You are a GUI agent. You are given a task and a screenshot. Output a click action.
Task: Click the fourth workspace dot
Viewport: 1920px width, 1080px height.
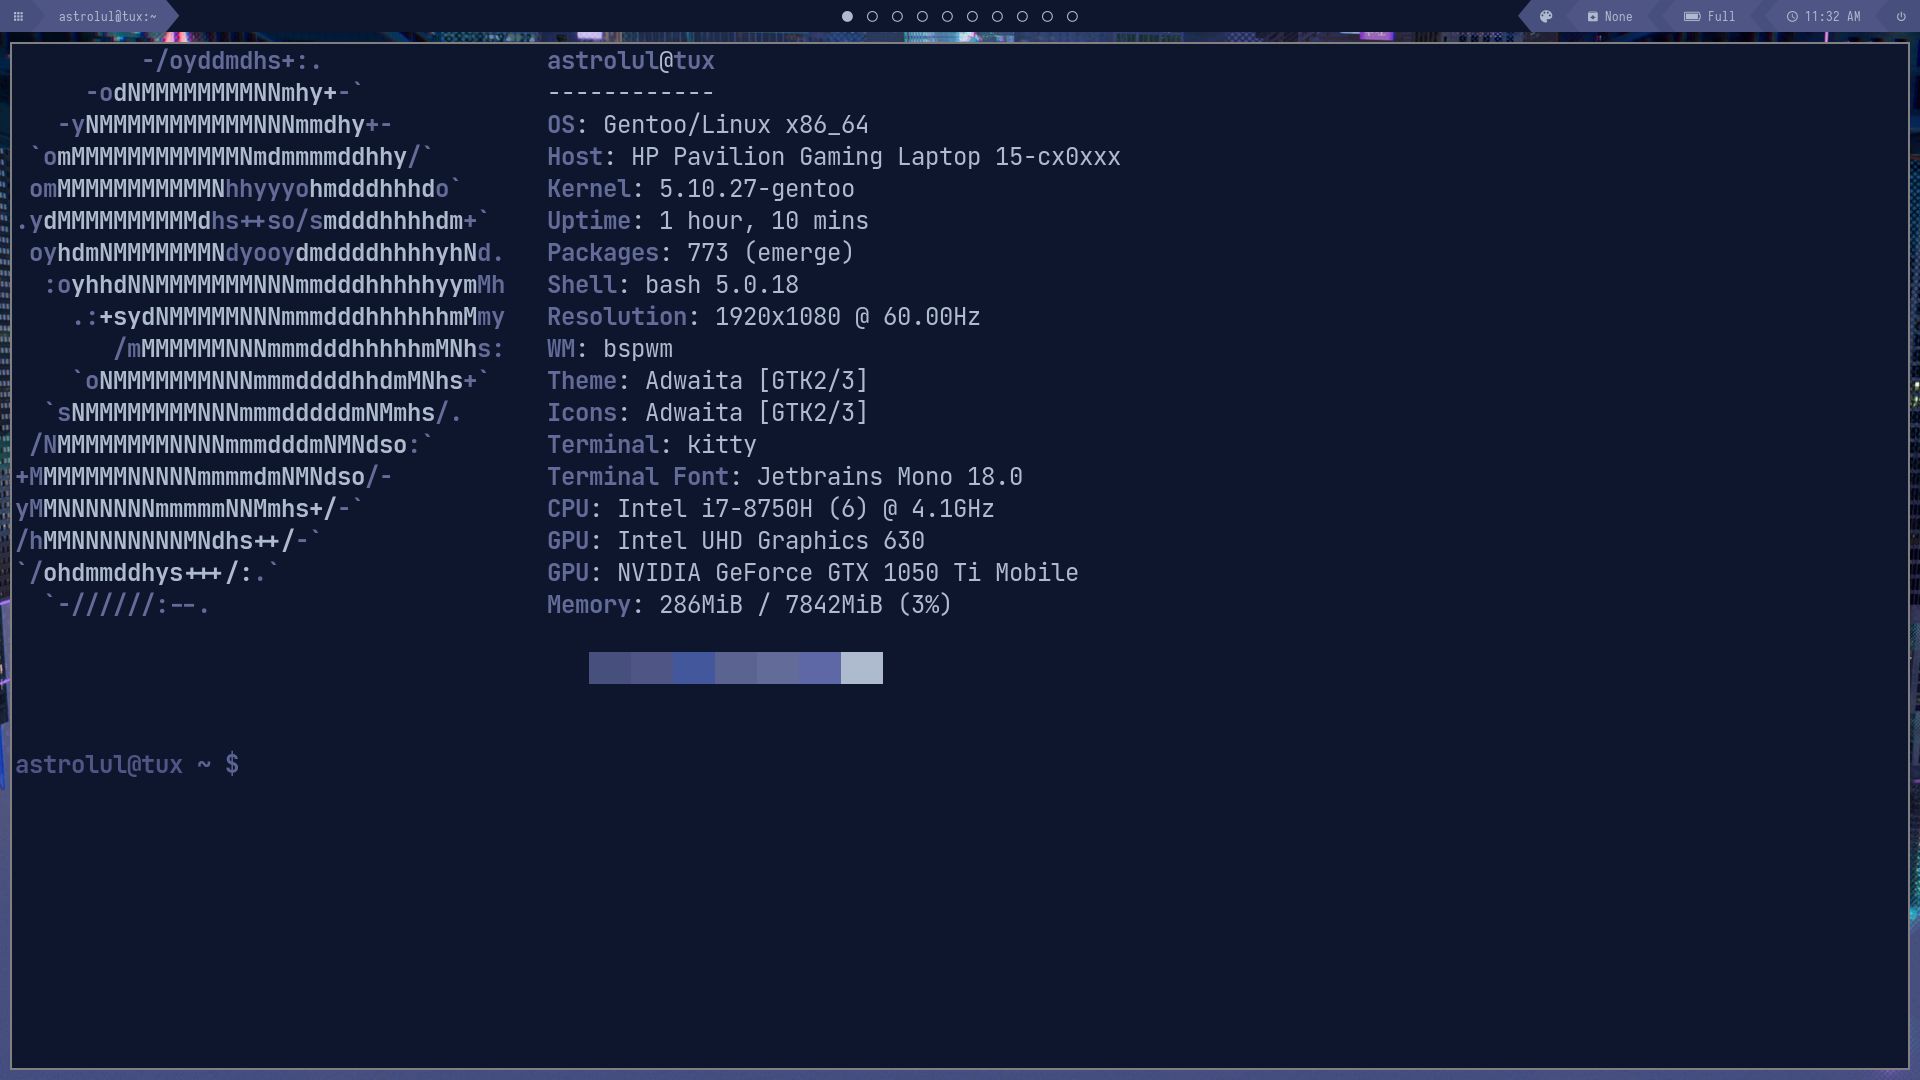[x=922, y=16]
